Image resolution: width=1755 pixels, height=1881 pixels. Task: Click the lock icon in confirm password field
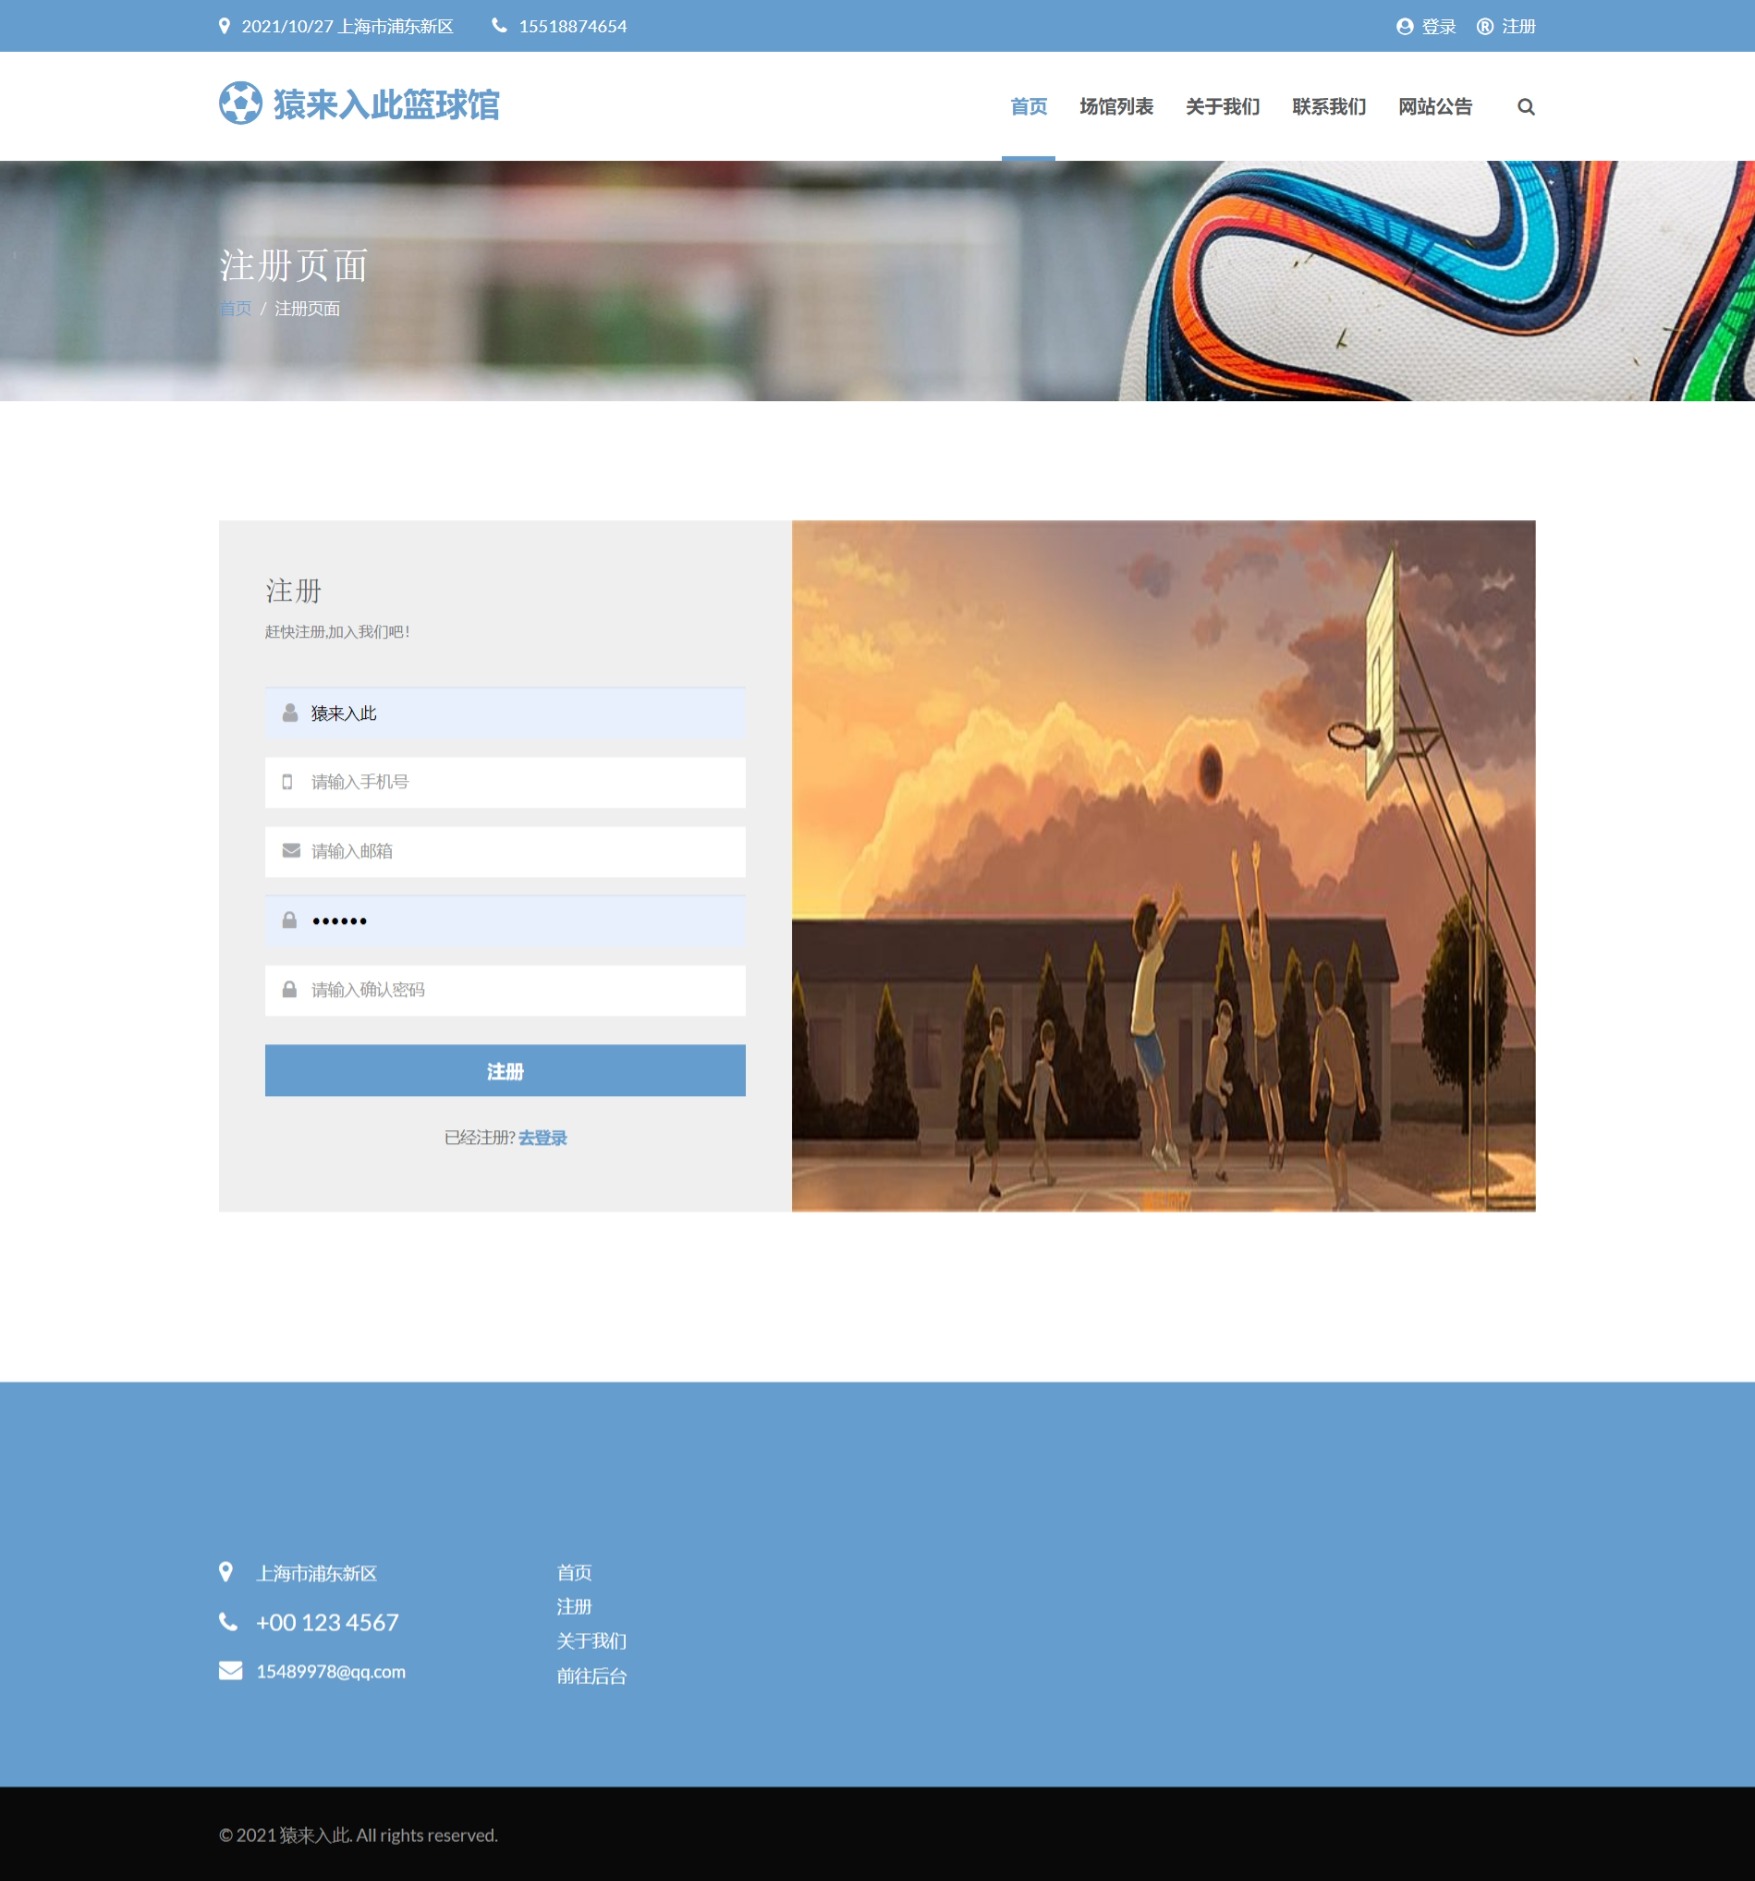coord(289,990)
